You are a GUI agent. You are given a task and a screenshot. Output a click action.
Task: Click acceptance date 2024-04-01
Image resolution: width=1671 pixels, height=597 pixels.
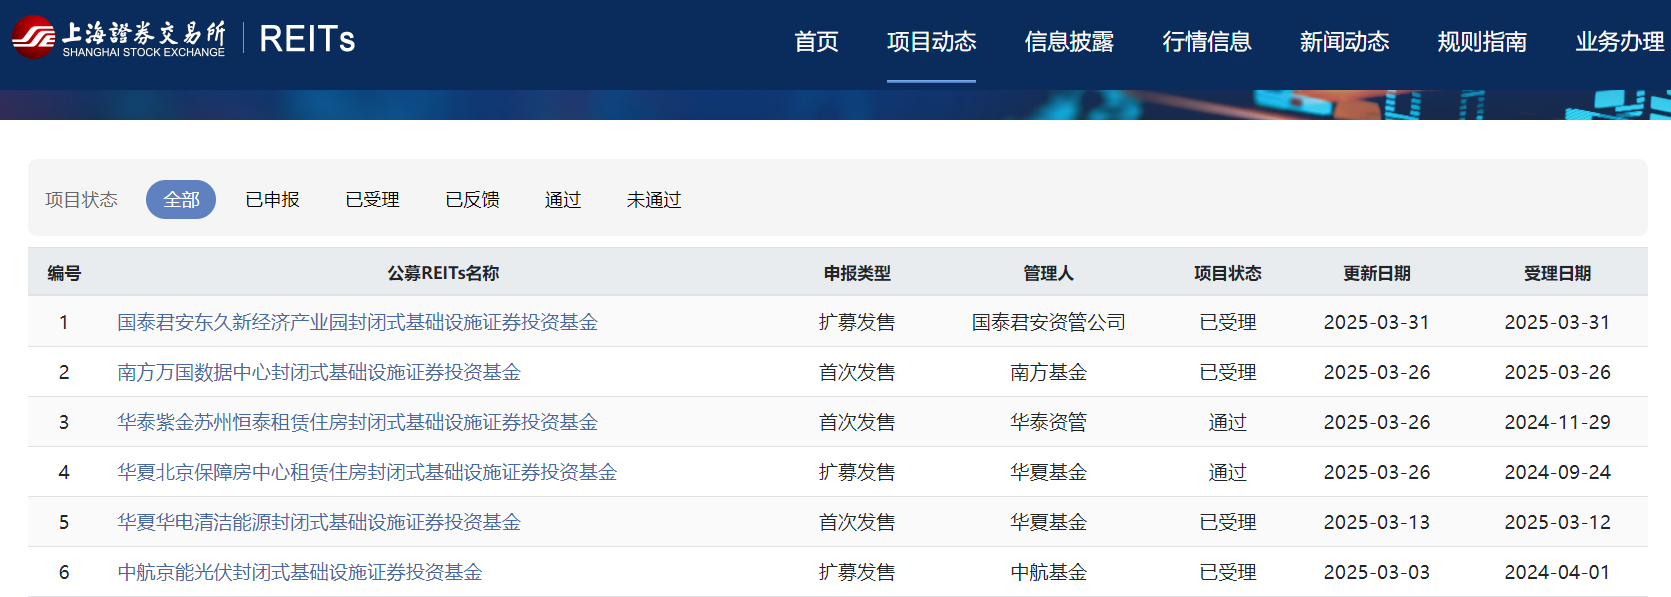[x=1557, y=572]
